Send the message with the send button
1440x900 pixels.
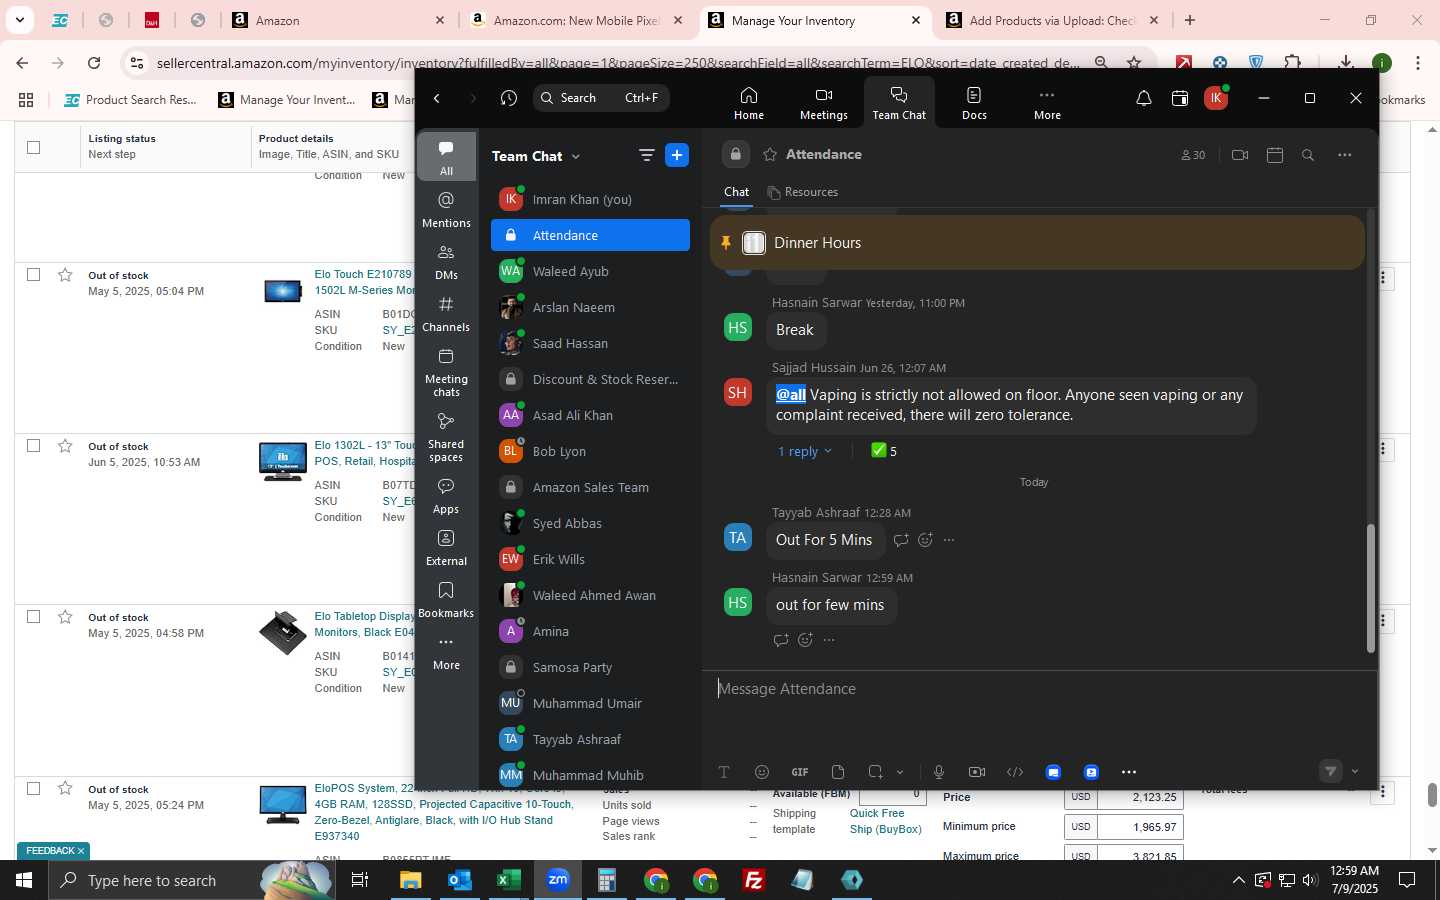click(x=1330, y=771)
